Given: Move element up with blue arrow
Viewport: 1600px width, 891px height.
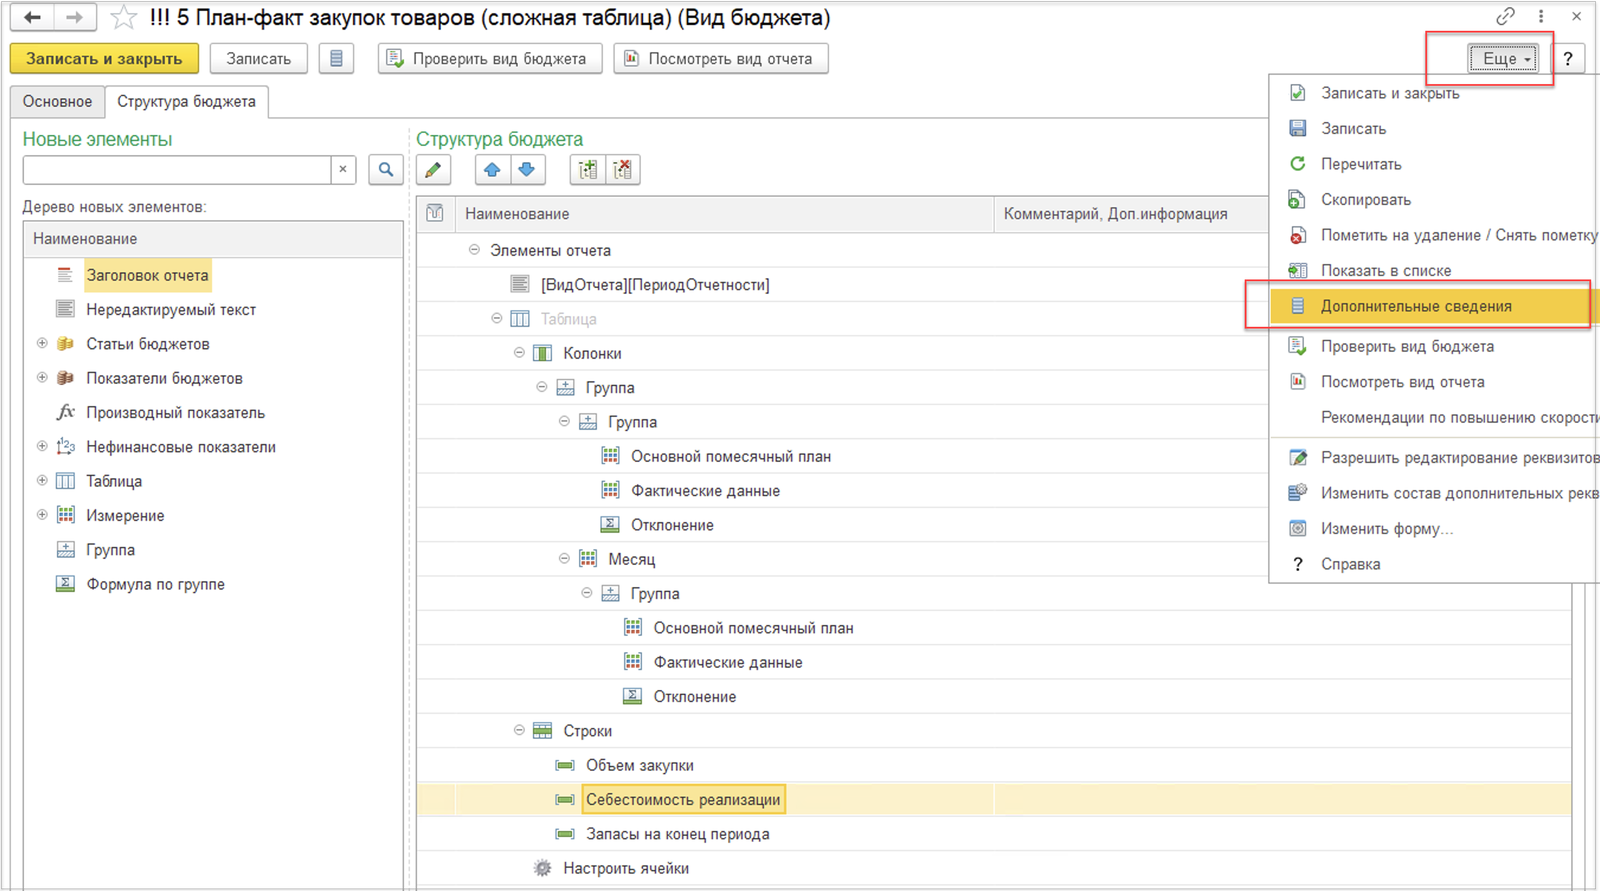Looking at the screenshot, I should (492, 170).
